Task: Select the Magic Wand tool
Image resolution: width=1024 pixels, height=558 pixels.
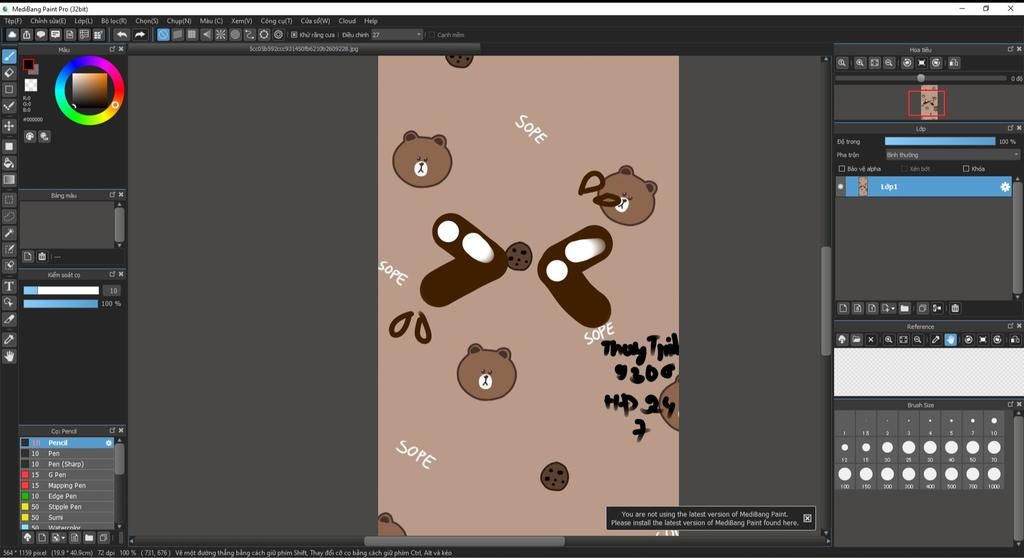Action: [9, 233]
